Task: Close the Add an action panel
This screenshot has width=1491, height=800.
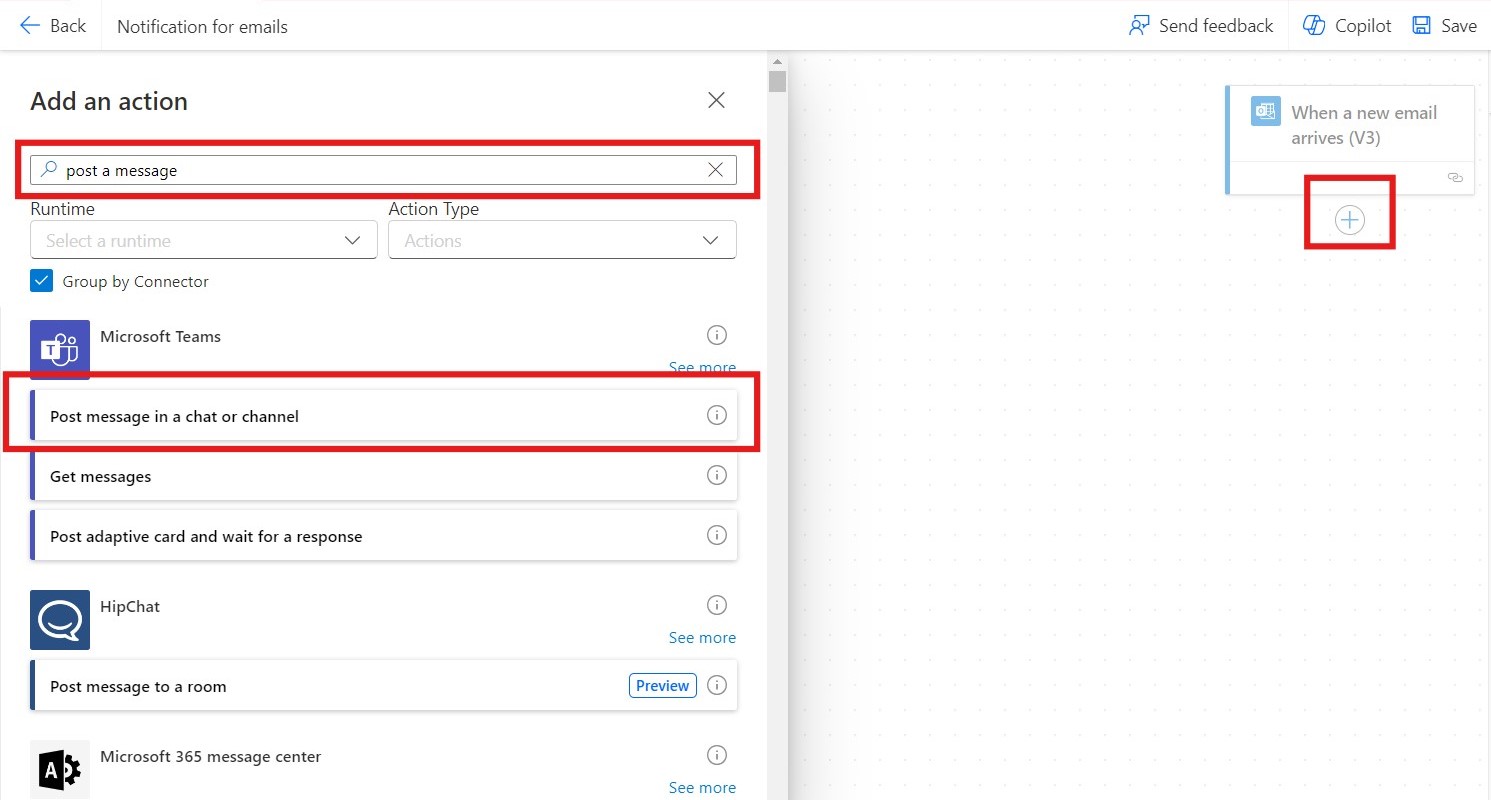Action: pos(716,100)
